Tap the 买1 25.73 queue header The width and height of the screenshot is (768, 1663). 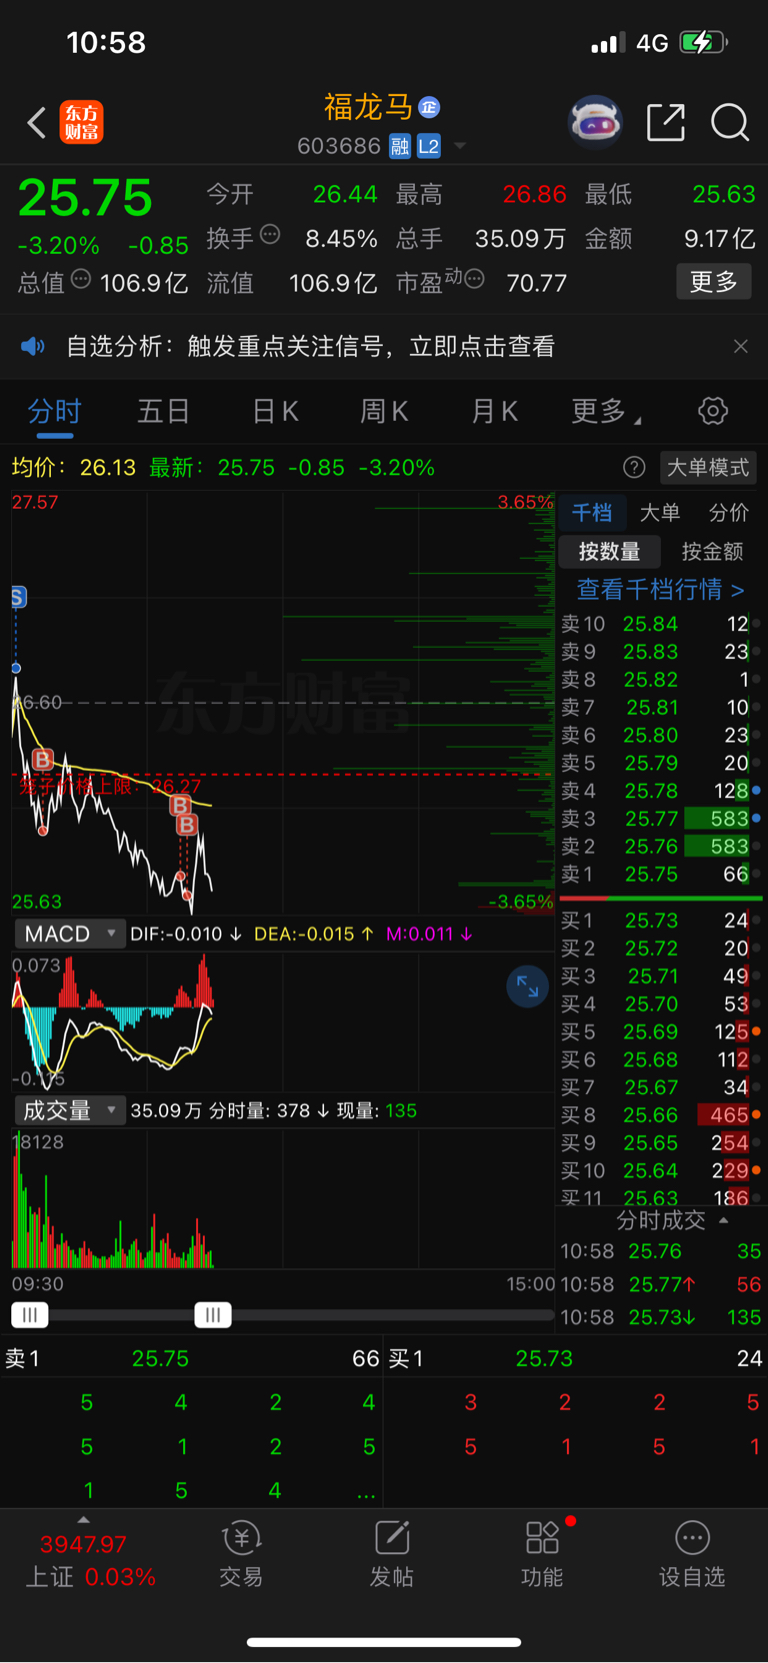coord(576,1358)
